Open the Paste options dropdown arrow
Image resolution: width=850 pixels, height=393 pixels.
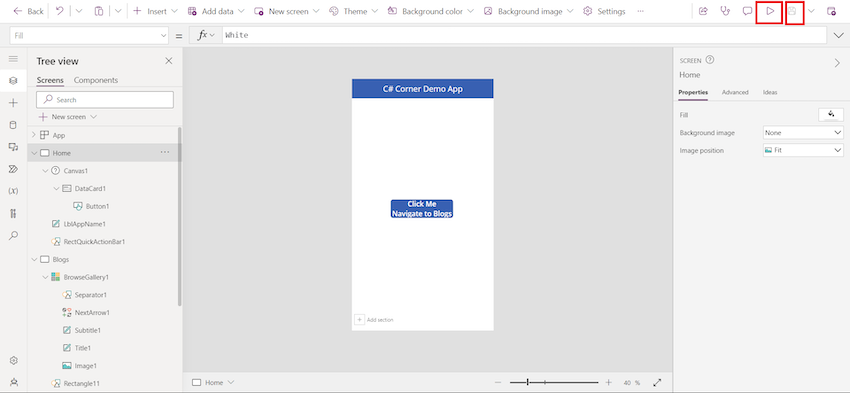[x=118, y=11]
